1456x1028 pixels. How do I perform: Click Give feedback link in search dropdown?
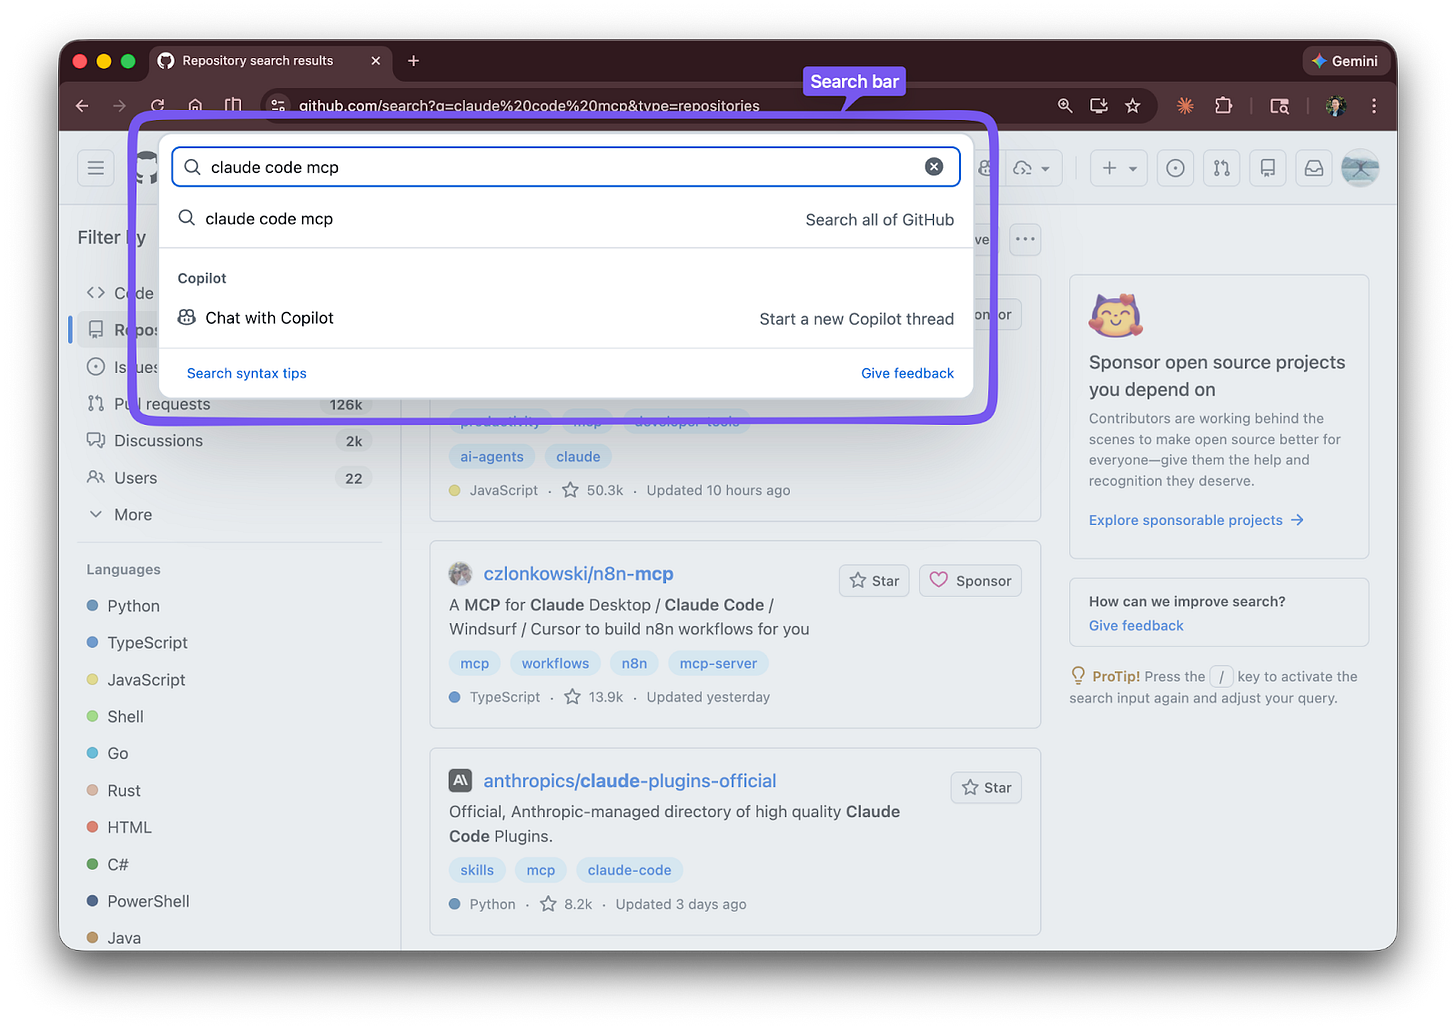coord(907,373)
